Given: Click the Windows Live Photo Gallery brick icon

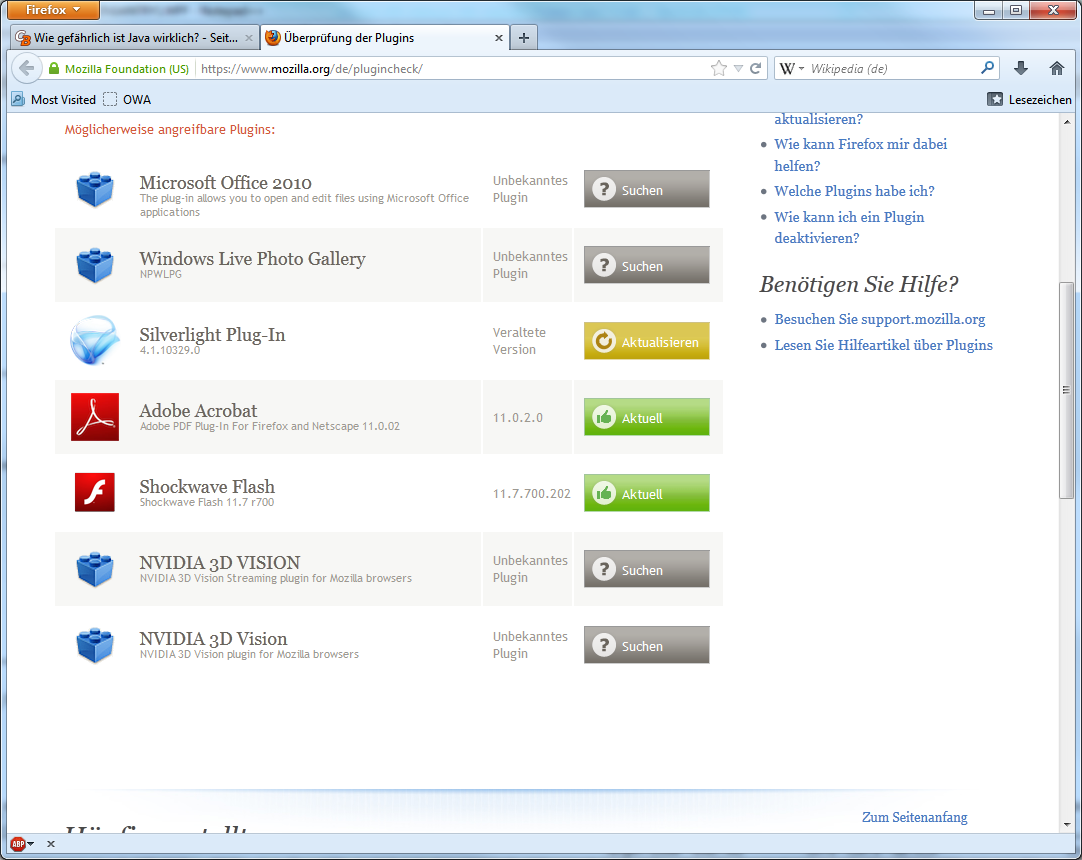Looking at the screenshot, I should tap(95, 265).
